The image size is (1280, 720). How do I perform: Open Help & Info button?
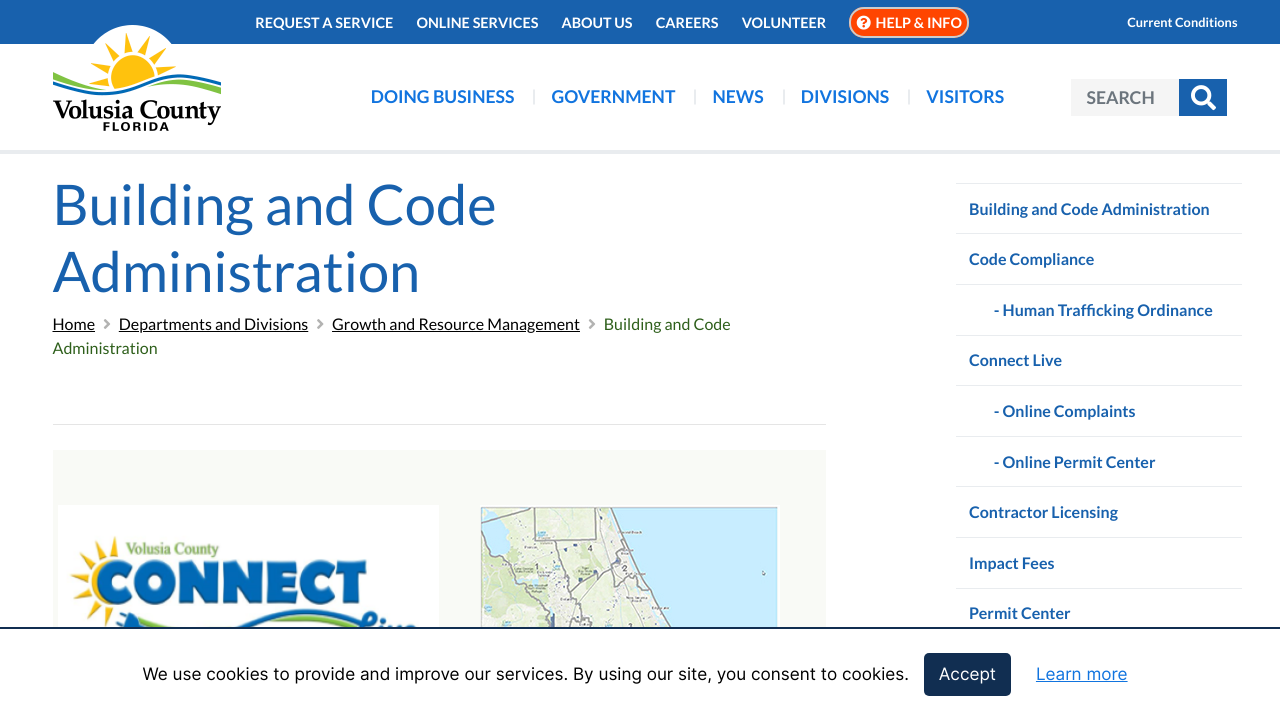click(909, 22)
